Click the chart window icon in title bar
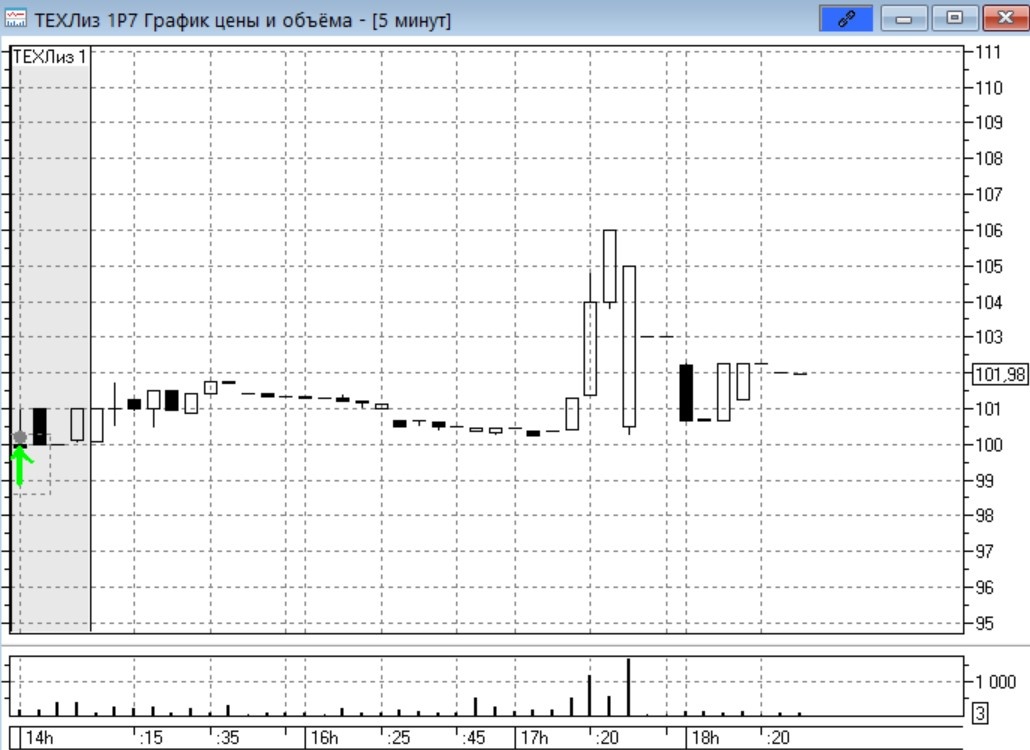This screenshot has height=750, width=1030. point(15,18)
